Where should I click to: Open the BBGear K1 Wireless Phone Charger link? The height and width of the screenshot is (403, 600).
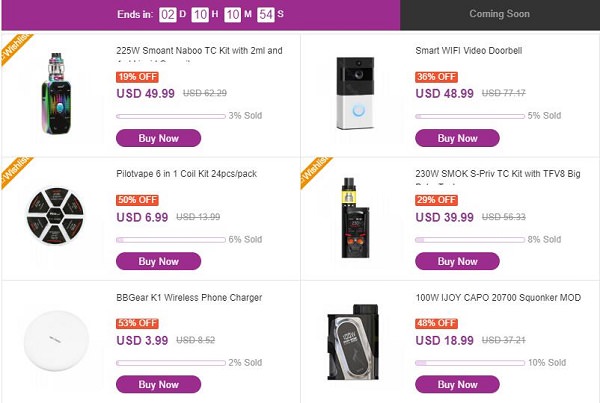pyautogui.click(x=189, y=297)
